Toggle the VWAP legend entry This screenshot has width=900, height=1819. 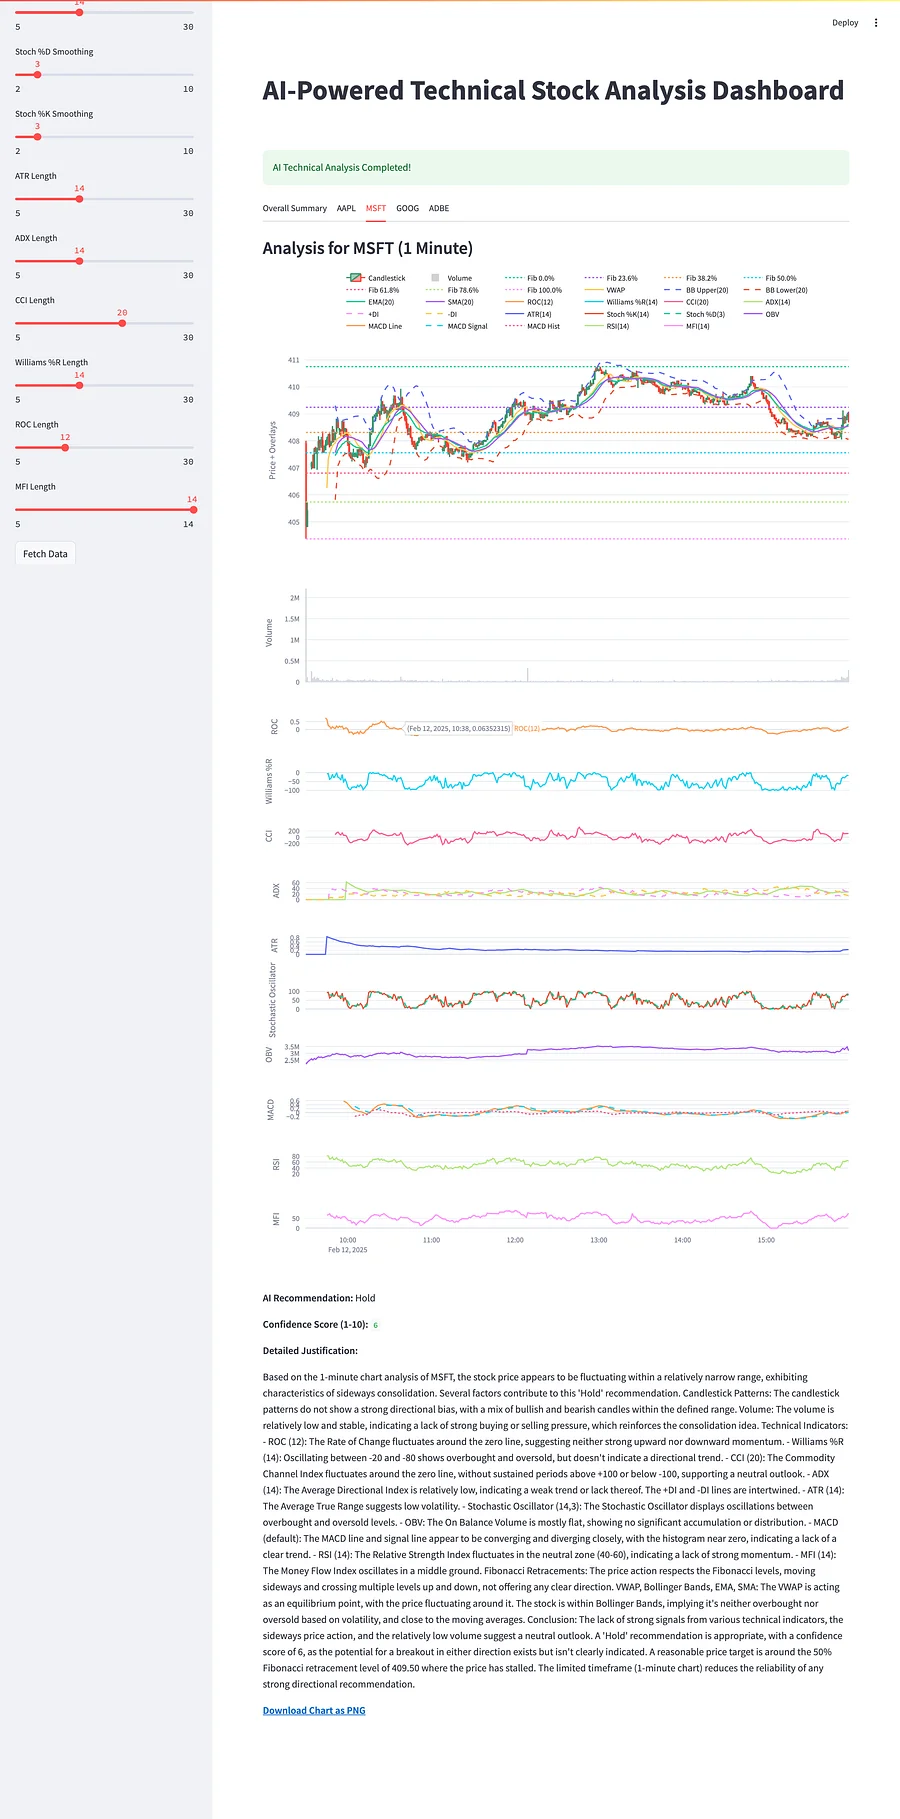606,290
